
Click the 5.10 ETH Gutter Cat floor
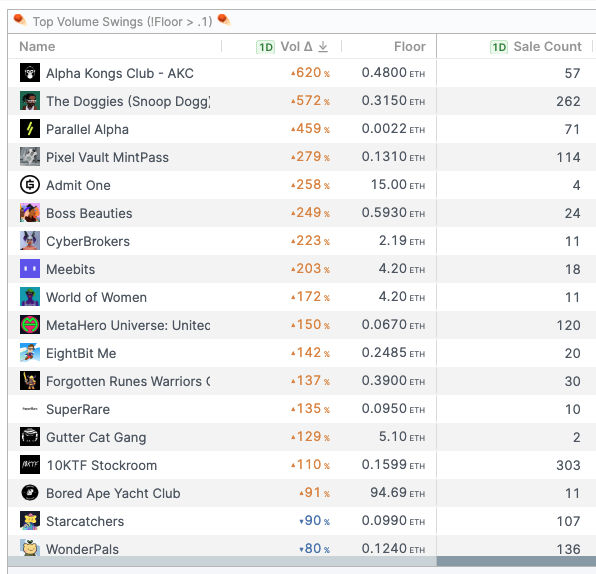[x=402, y=437]
